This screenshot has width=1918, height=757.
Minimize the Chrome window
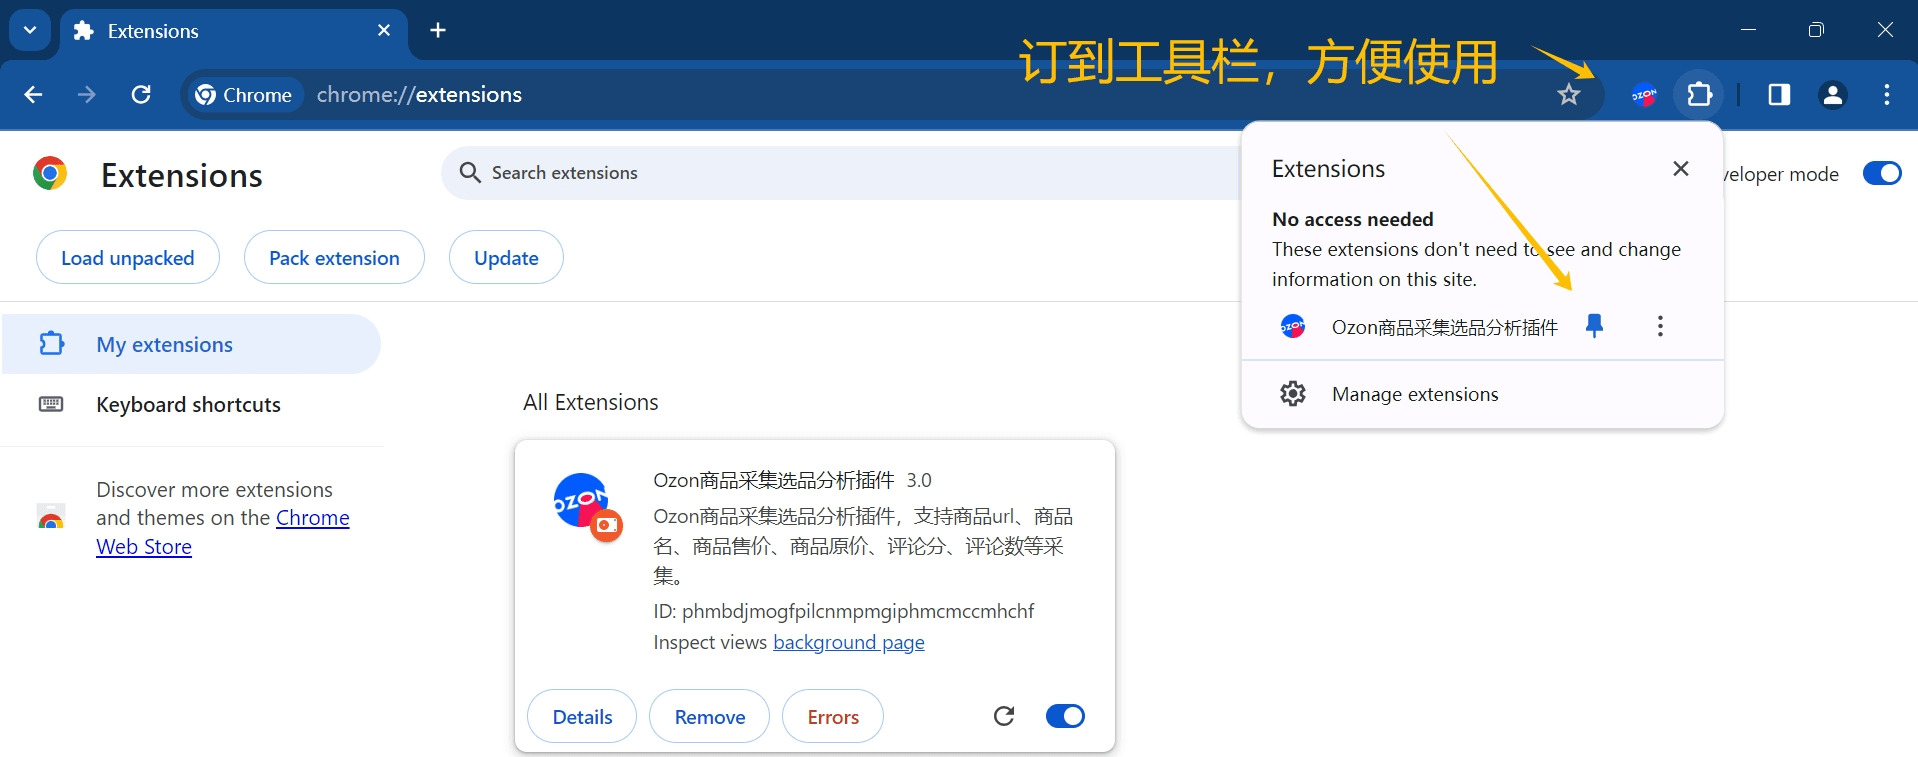coord(1748,30)
